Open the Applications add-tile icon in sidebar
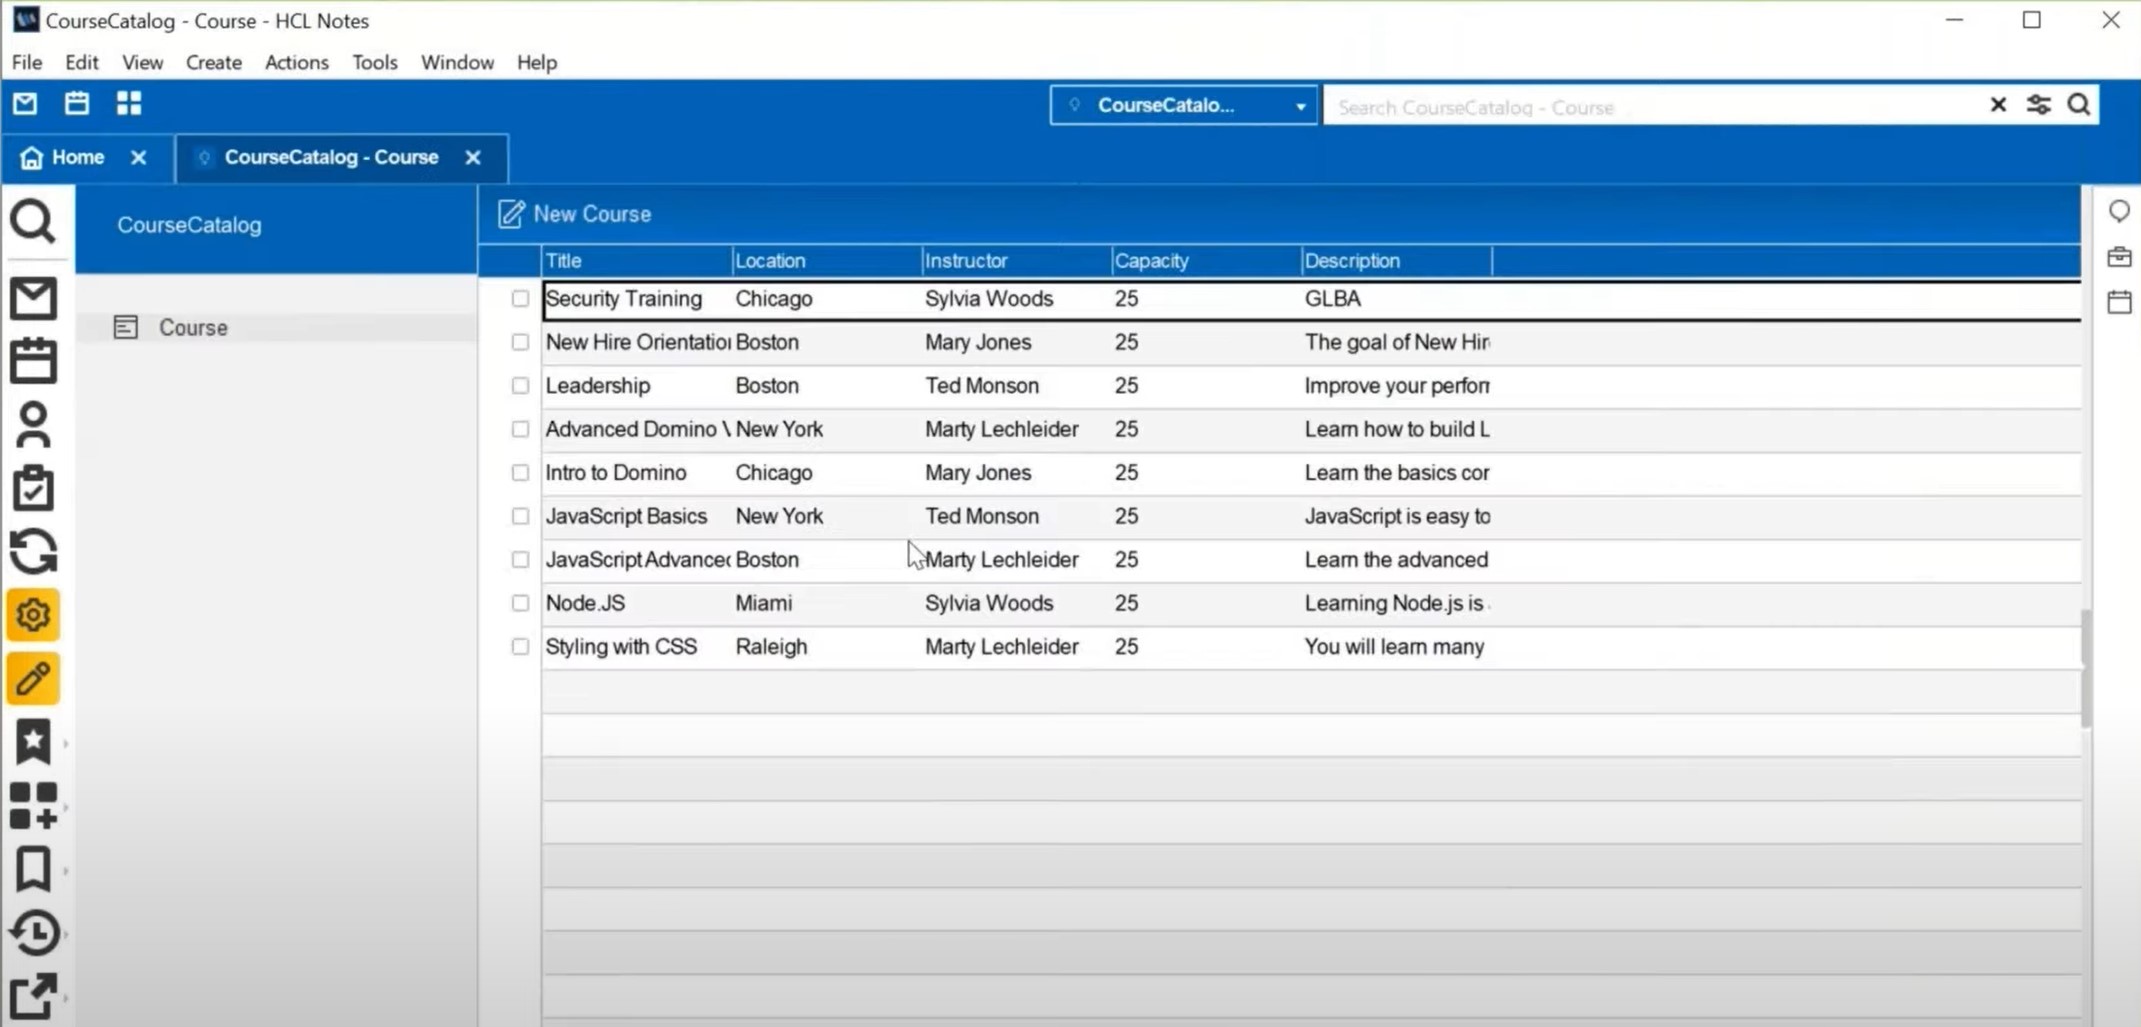The height and width of the screenshot is (1027, 2141). [x=33, y=806]
